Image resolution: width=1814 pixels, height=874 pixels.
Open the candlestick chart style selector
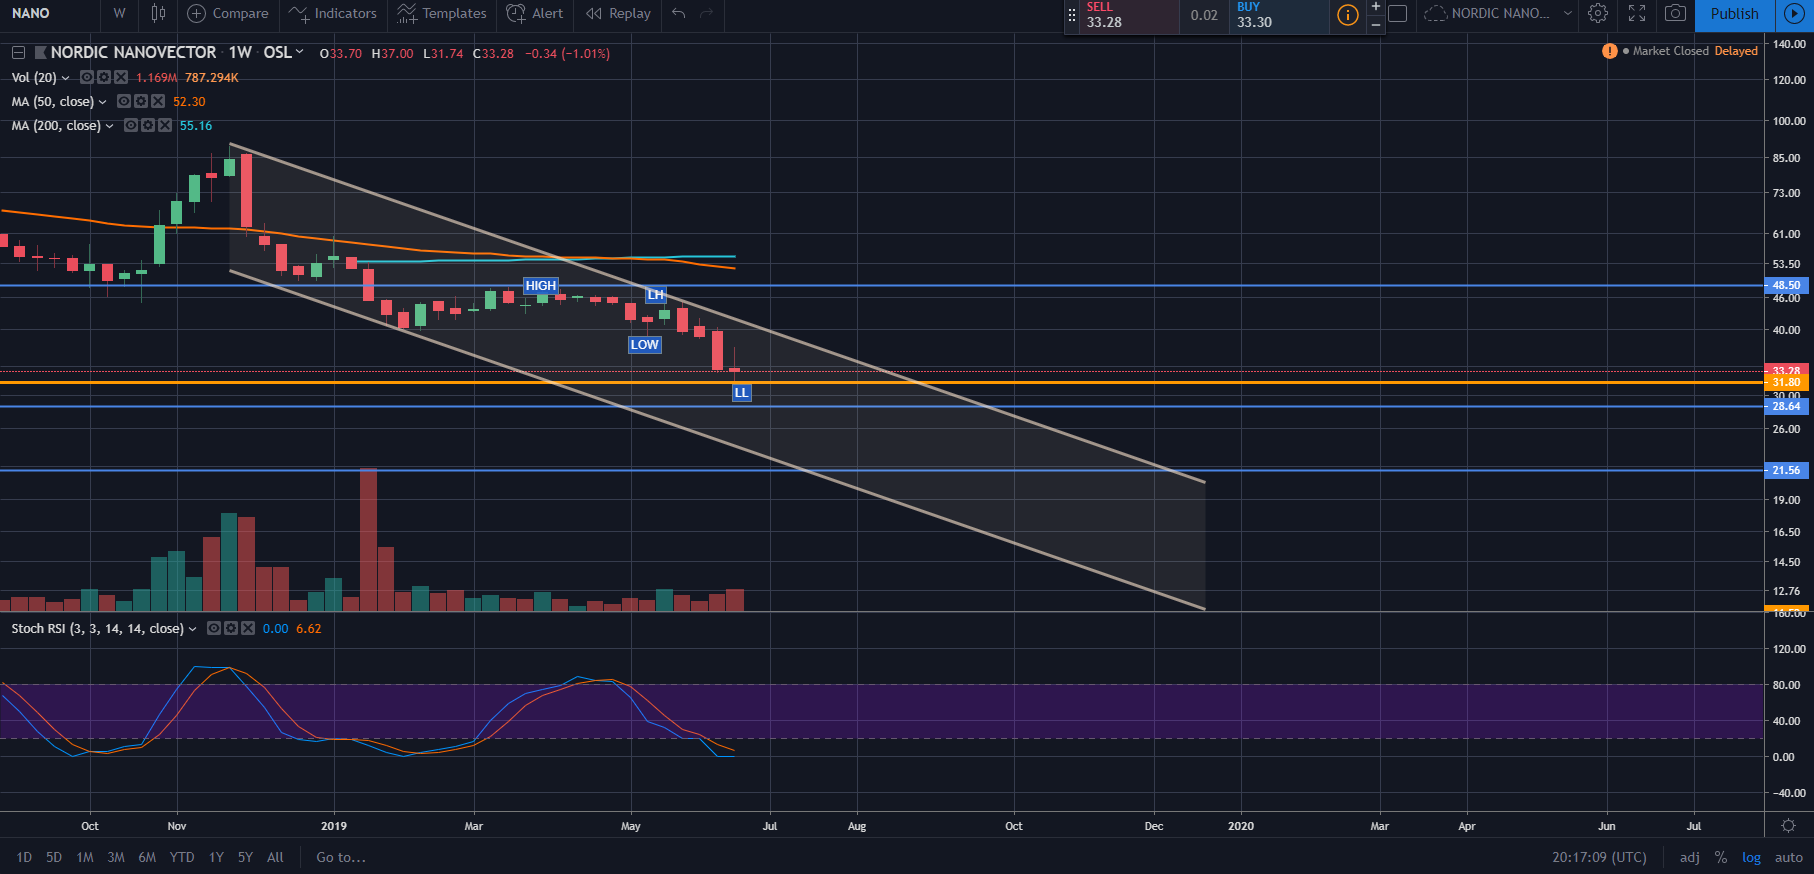pyautogui.click(x=158, y=13)
